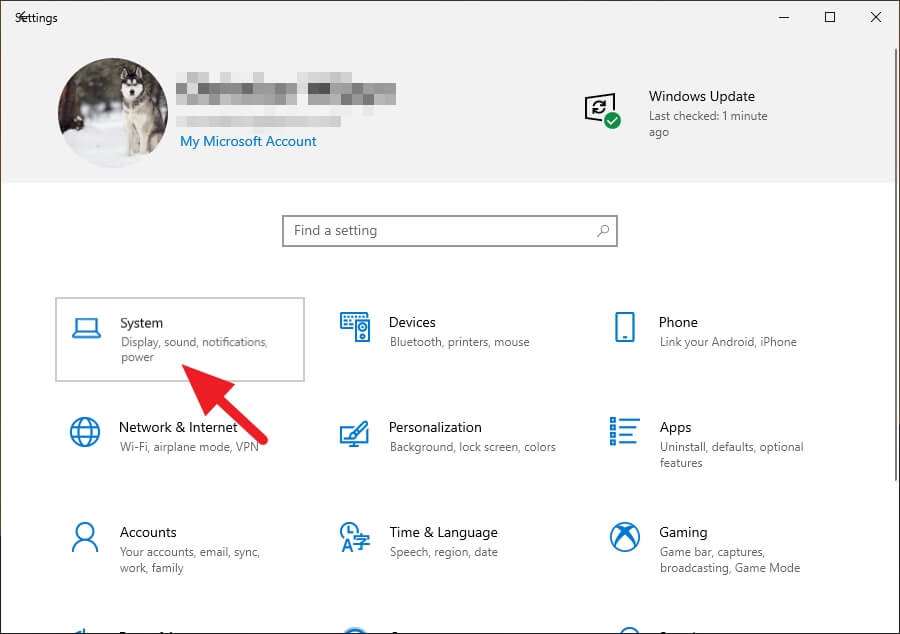Open Personalization via the display brush icon

coord(355,433)
